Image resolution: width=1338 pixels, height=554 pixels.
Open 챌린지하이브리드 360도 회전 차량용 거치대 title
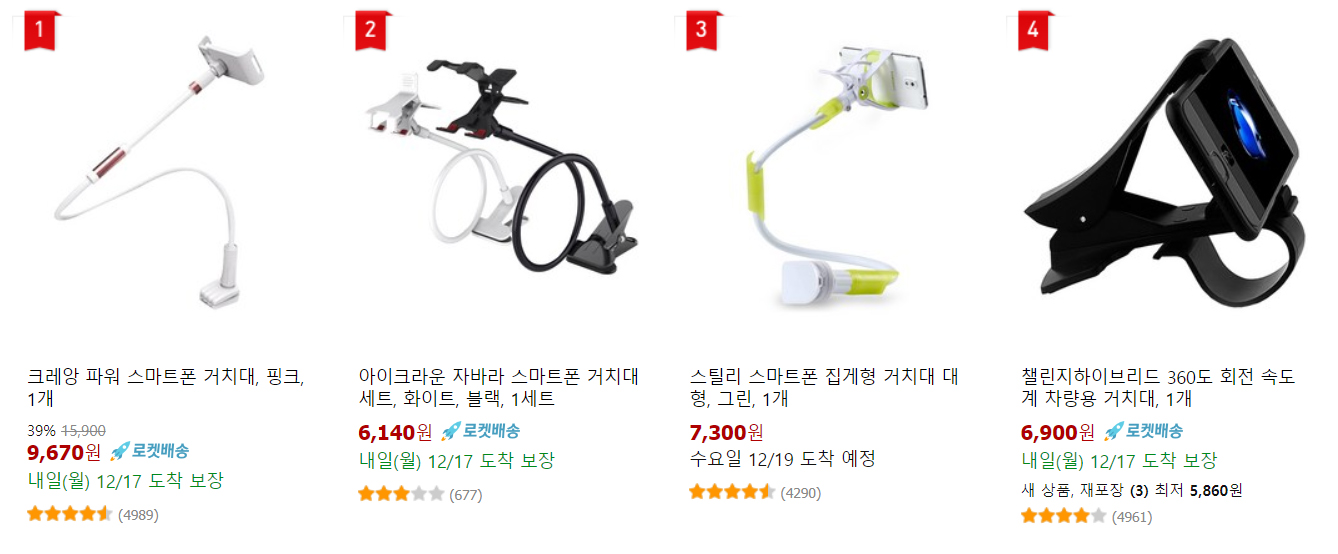1158,388
